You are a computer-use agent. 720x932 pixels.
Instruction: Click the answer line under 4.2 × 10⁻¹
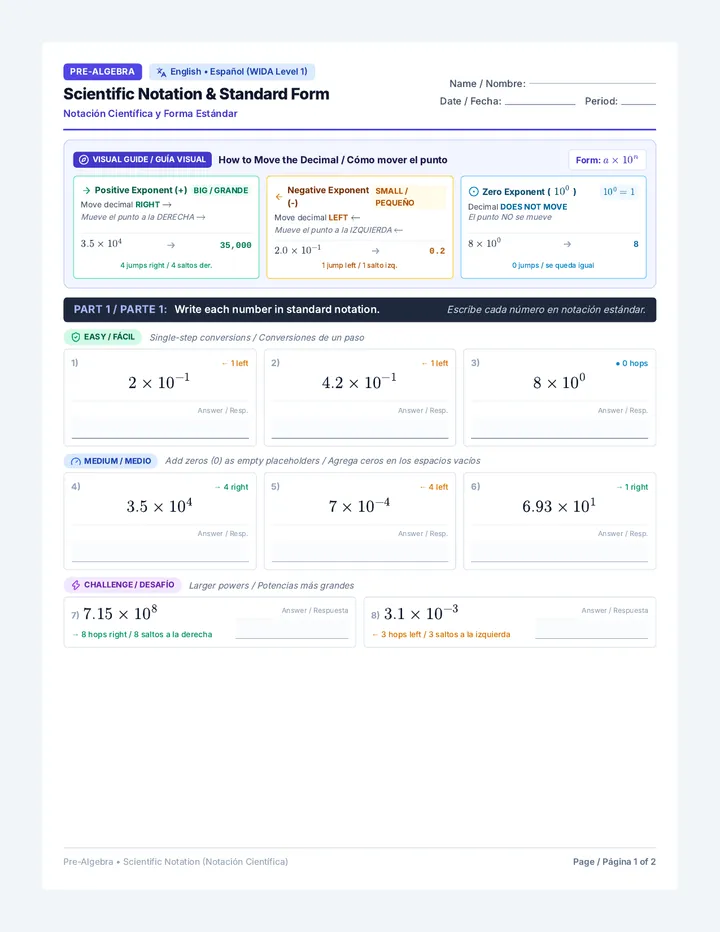[x=360, y=428]
